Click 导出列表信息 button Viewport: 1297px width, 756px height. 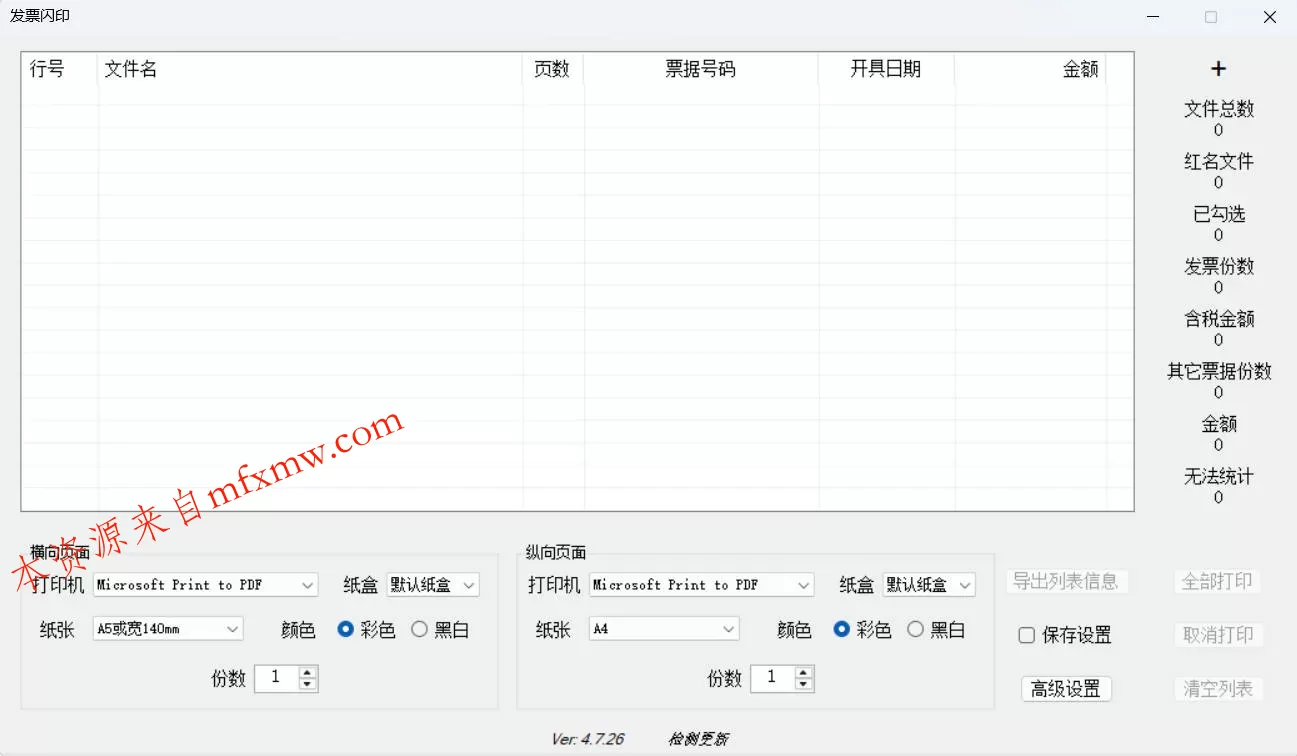tap(1066, 581)
